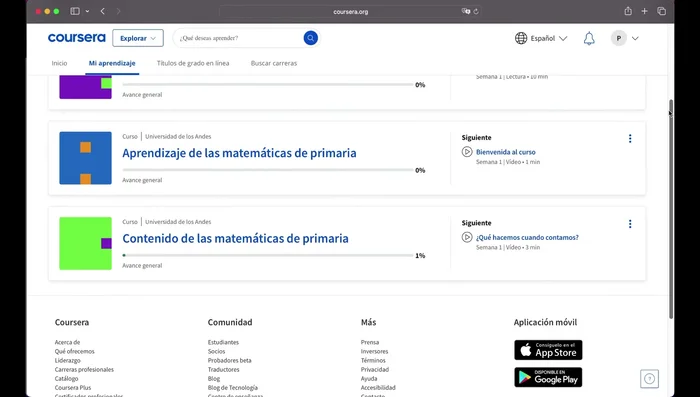
Task: Open the Buscar carreras tab
Action: point(274,63)
